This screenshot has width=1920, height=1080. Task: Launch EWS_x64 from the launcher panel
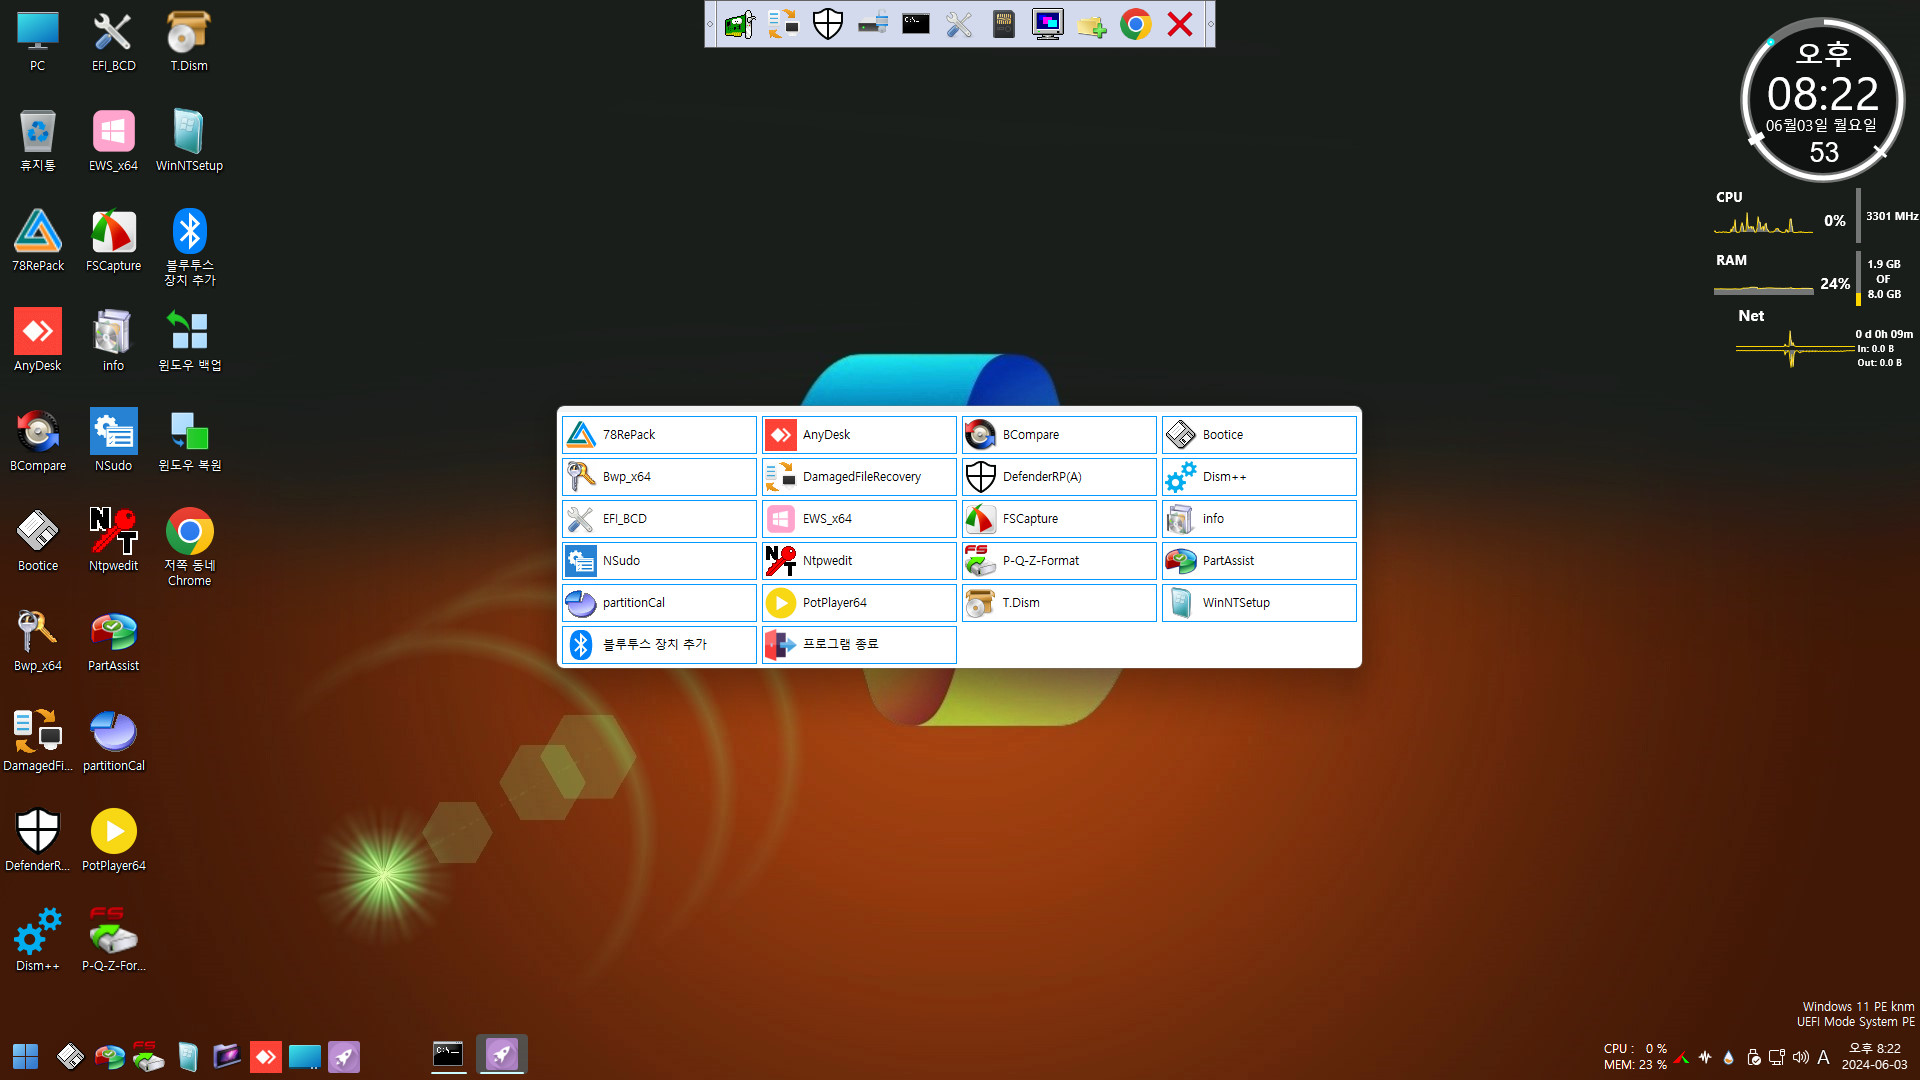(x=859, y=519)
